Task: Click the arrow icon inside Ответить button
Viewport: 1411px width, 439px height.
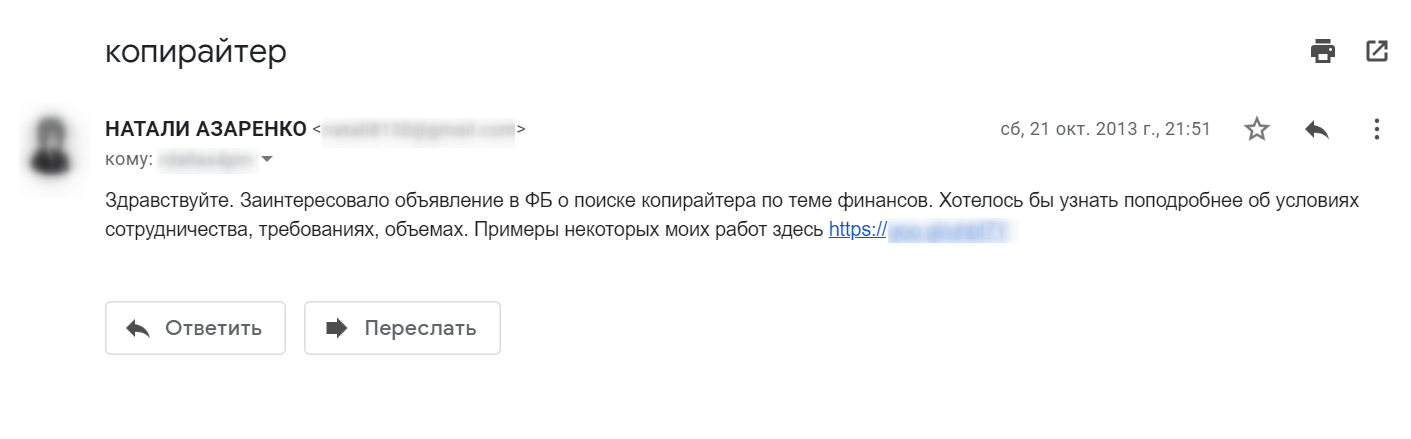Action: coord(138,328)
